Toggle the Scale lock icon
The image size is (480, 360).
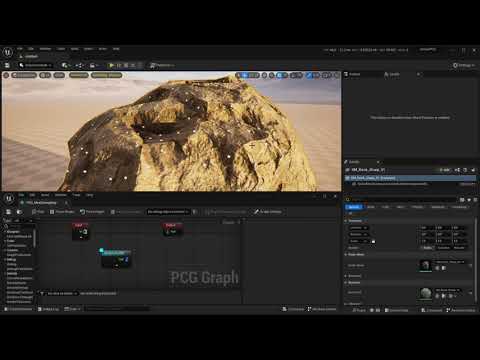[373, 241]
